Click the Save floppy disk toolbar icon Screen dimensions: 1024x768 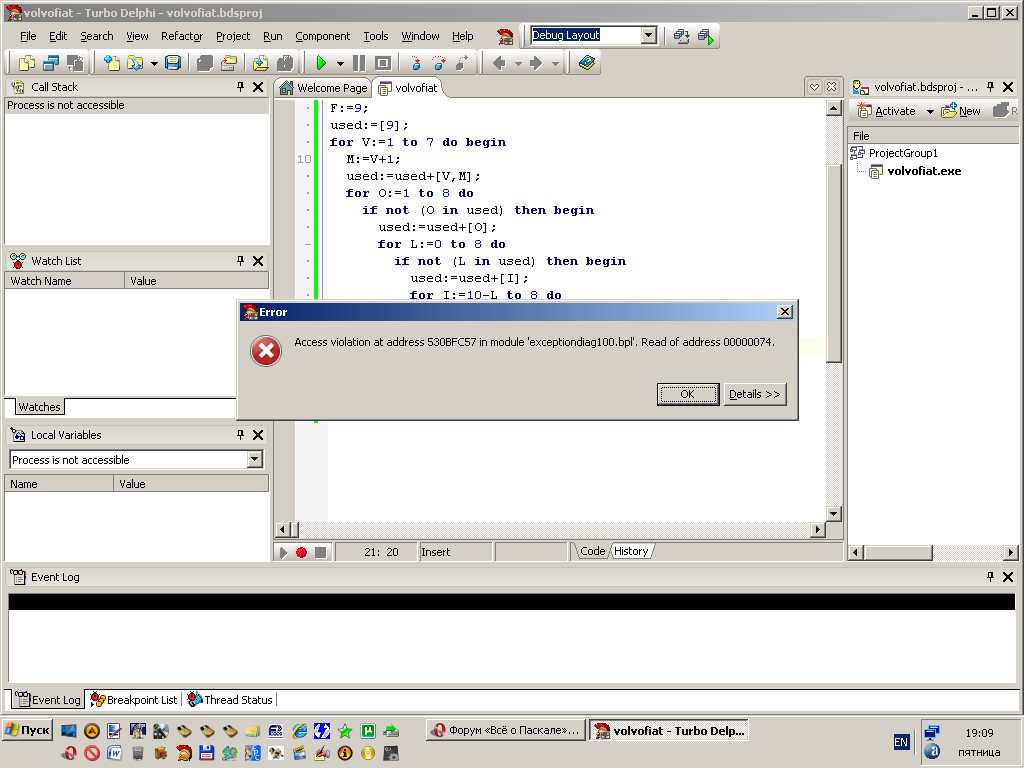point(173,63)
